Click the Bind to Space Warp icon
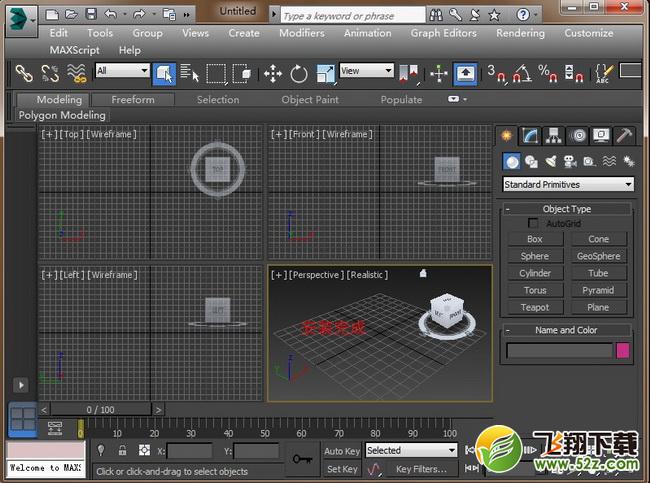The width and height of the screenshot is (650, 483). [x=77, y=73]
